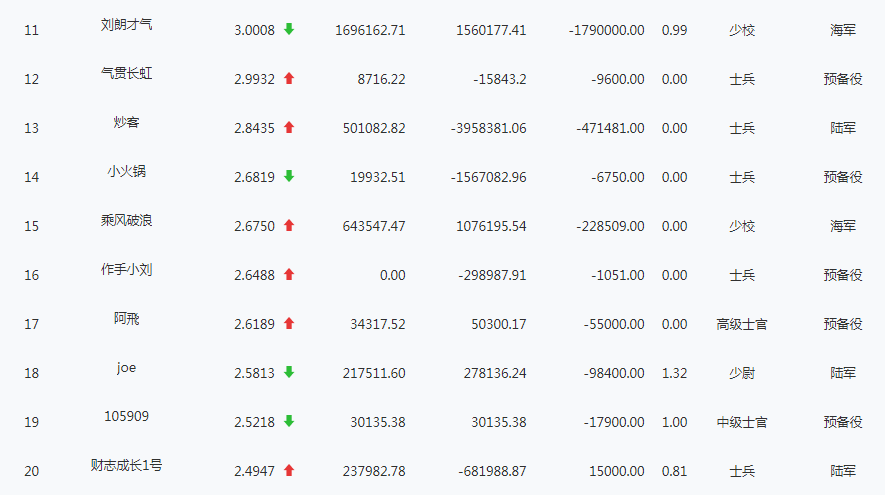Viewport: 885px width, 495px height.
Task: Click the value -15843.2
Action: pos(500,80)
